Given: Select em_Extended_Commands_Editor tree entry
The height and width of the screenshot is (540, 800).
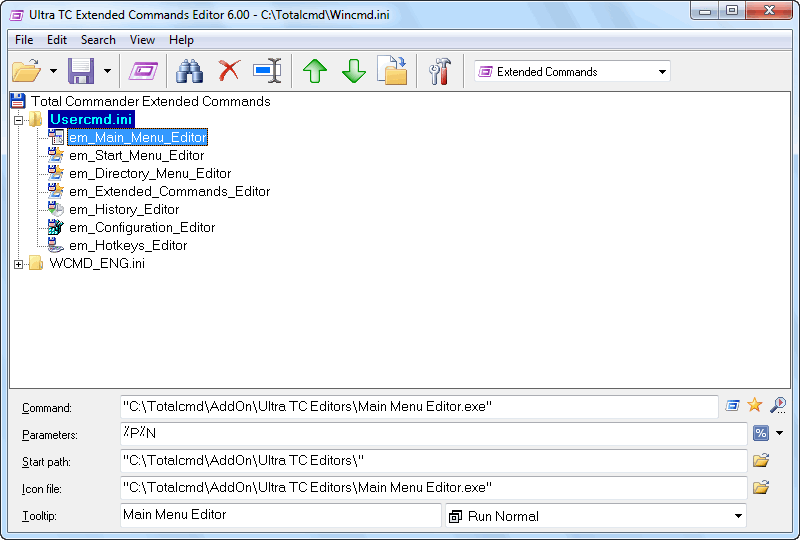Looking at the screenshot, I should [x=169, y=191].
